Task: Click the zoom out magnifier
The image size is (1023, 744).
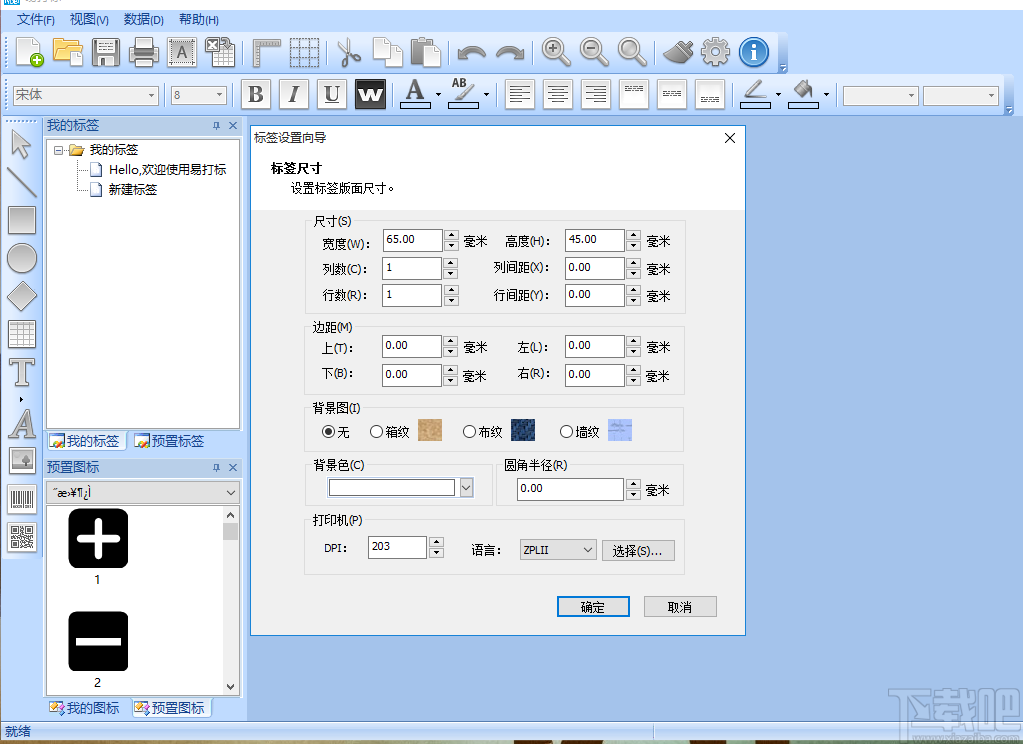Action: [x=594, y=52]
